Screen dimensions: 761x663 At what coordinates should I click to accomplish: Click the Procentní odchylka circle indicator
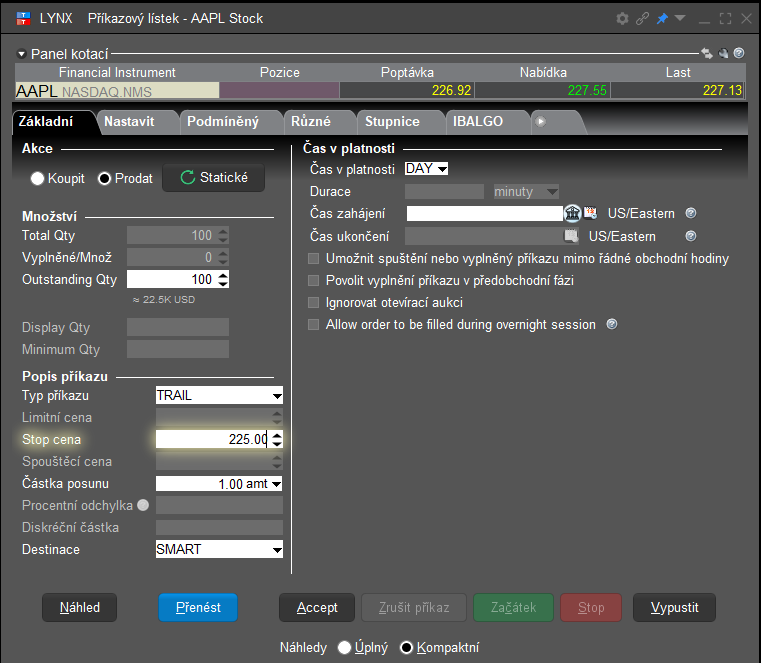(143, 505)
